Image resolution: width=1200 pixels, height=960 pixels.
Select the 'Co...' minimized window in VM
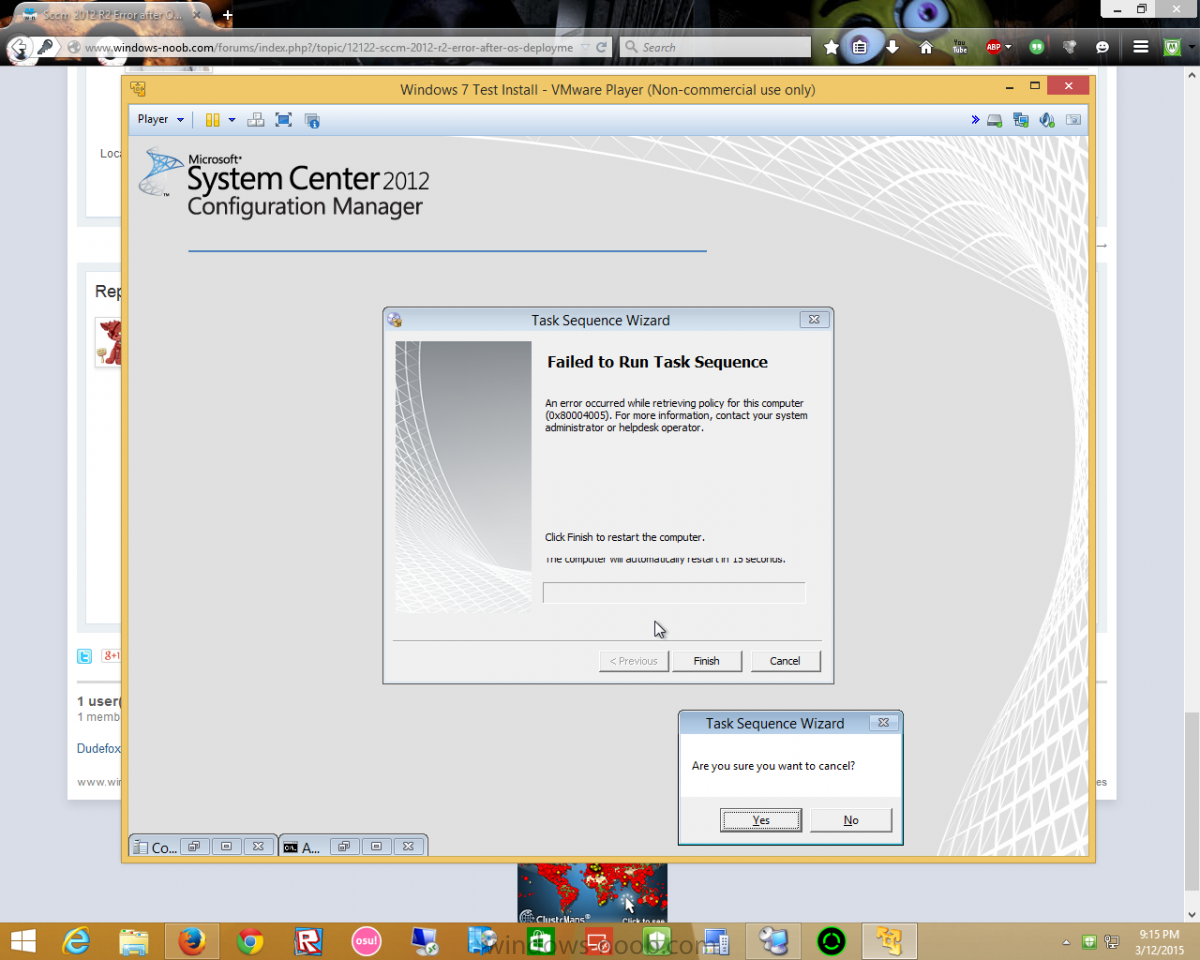tap(156, 847)
